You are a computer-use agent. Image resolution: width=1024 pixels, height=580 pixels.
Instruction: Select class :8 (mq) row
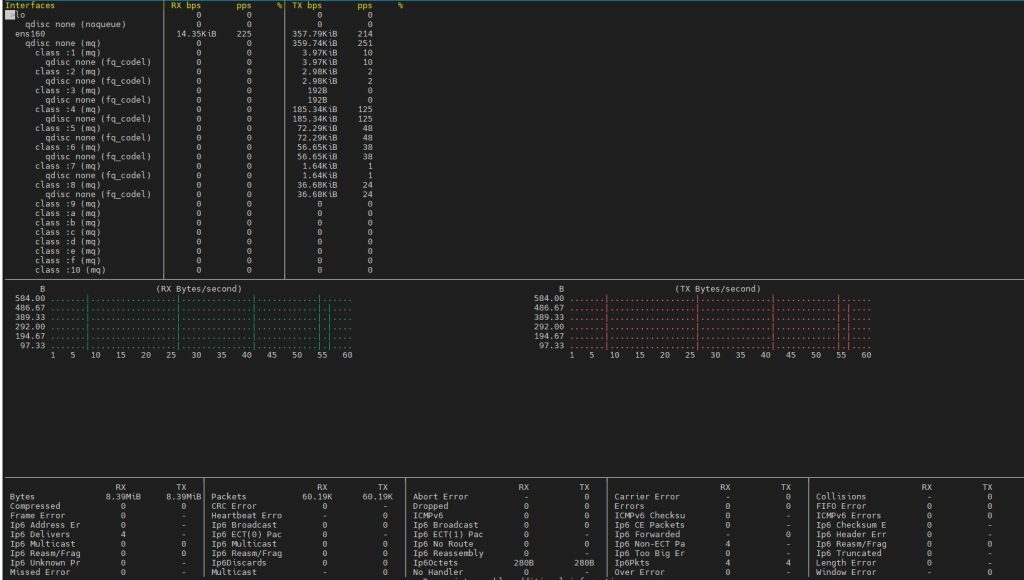click(x=66, y=185)
